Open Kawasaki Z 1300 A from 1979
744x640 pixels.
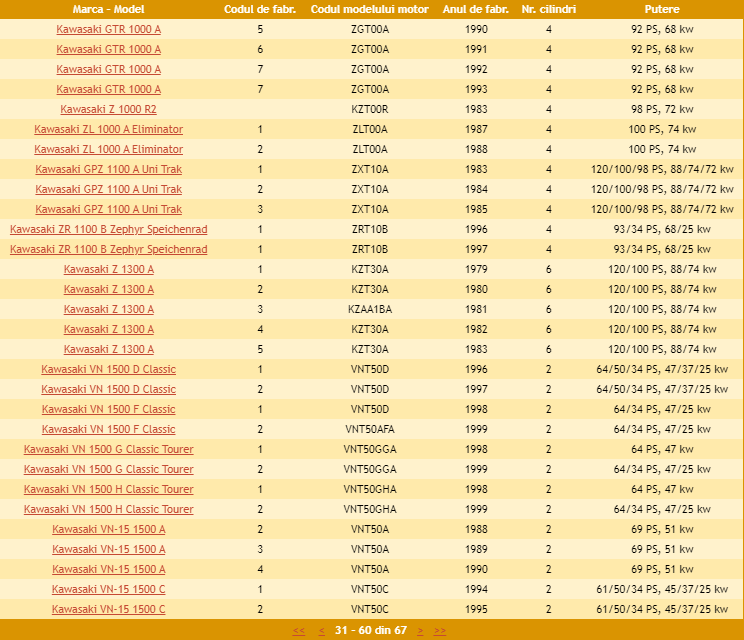[x=108, y=269]
